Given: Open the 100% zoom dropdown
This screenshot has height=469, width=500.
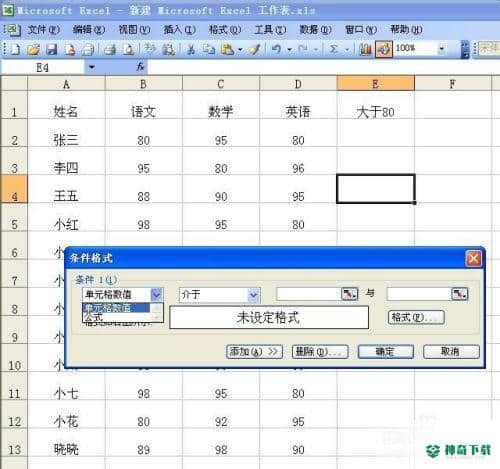Looking at the screenshot, I should [442, 49].
